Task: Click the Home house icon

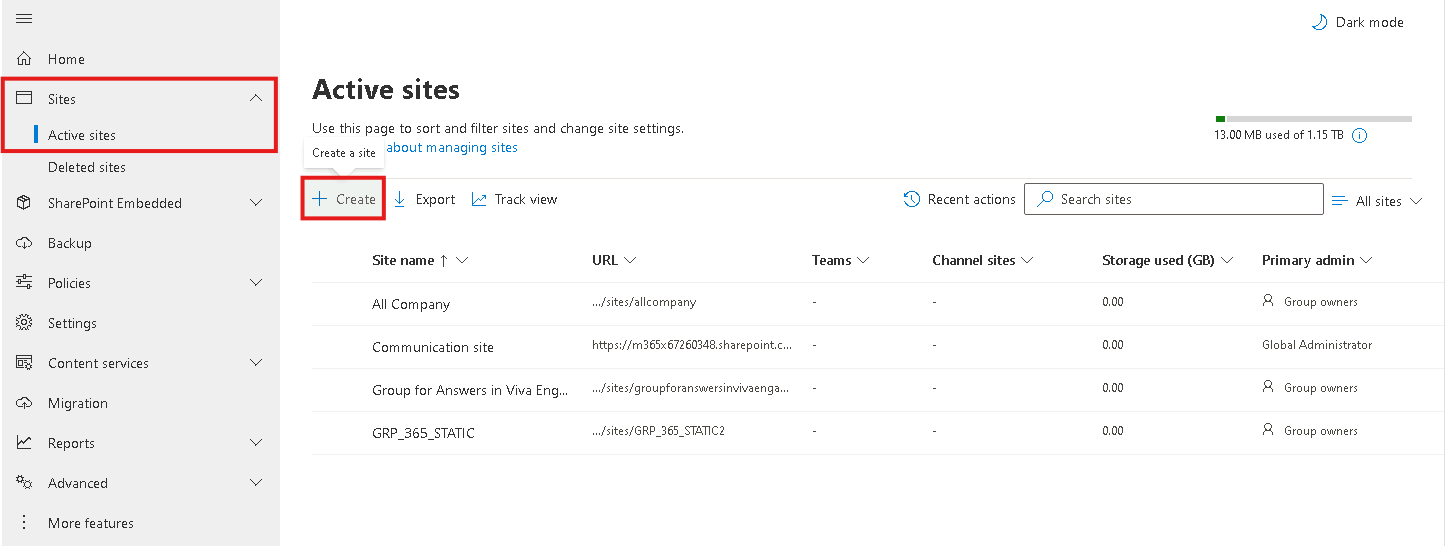Action: pyautogui.click(x=25, y=59)
